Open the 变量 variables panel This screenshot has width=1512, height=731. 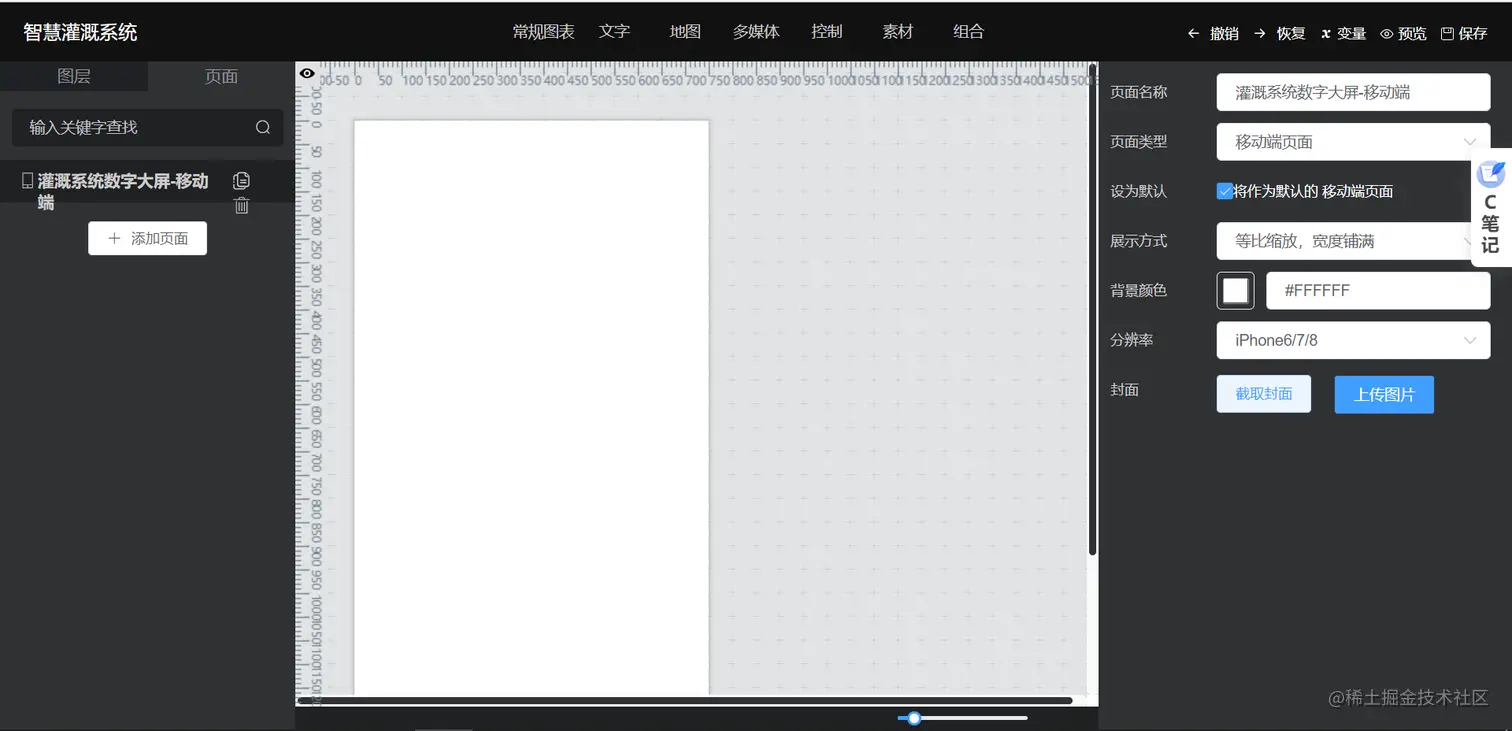1343,33
